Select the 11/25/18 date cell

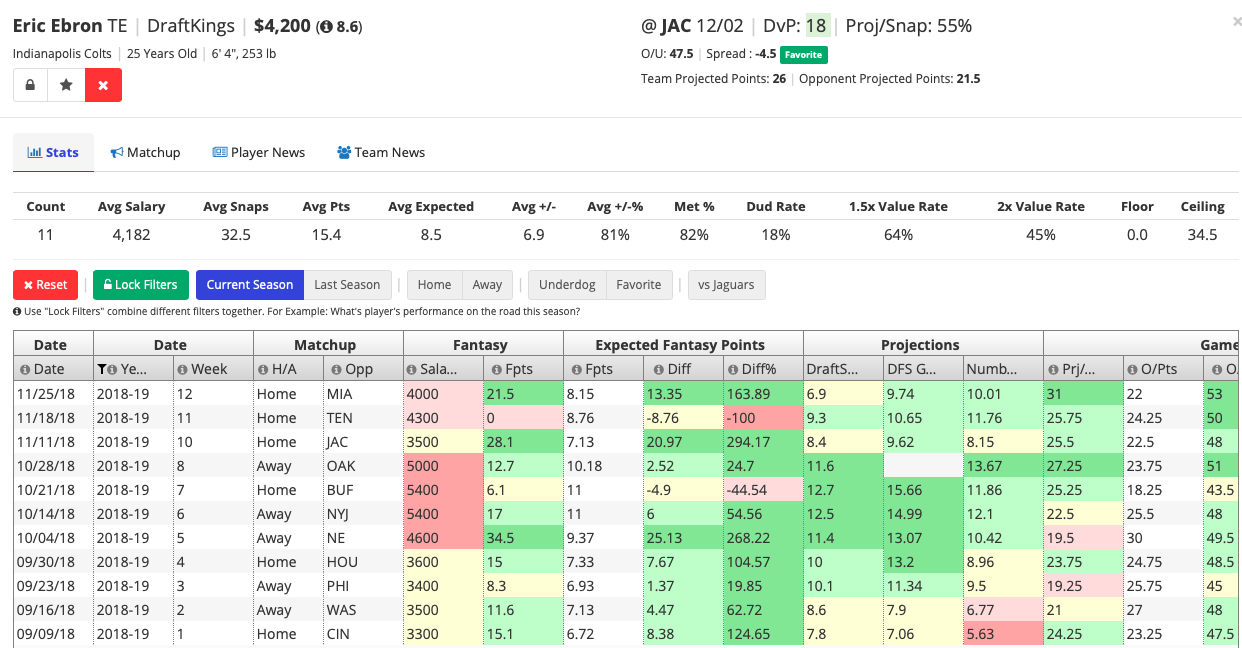pos(53,394)
